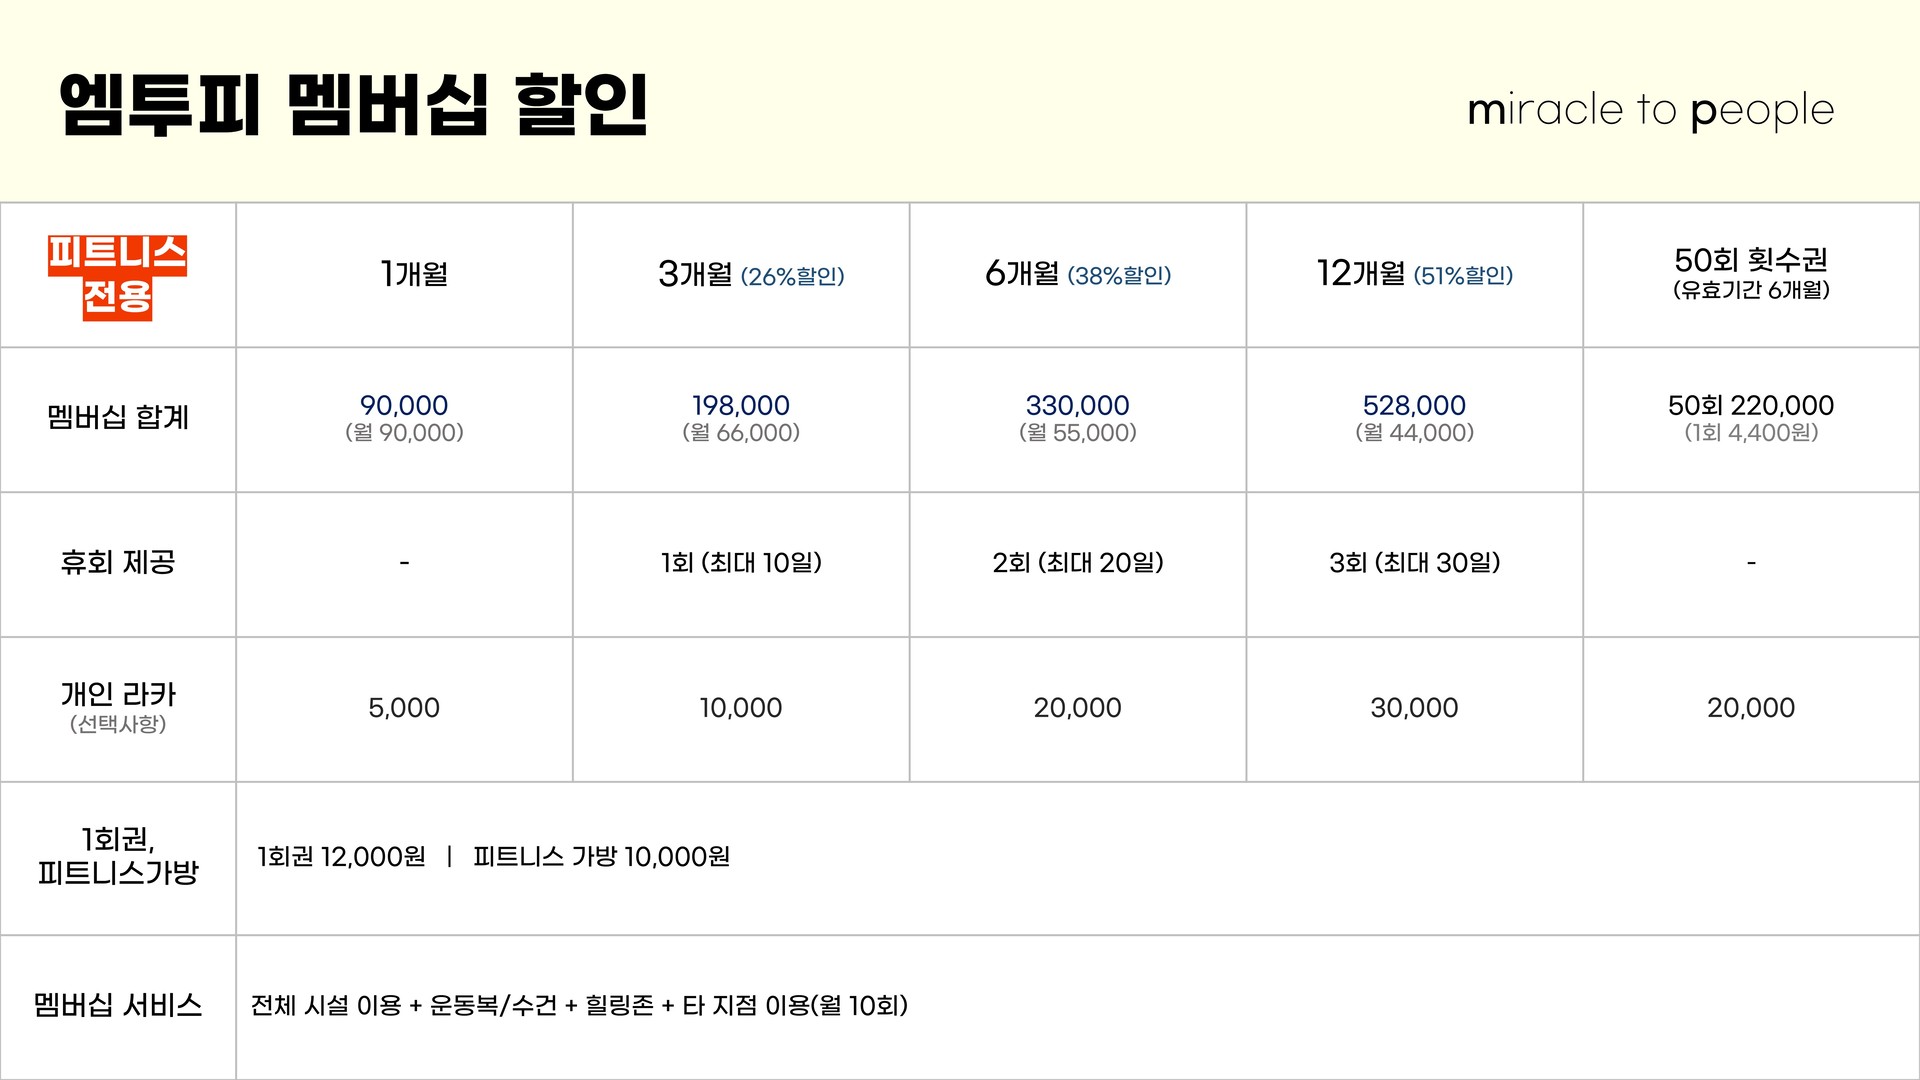Click the 휴회 제공 row label
This screenshot has width=1920, height=1080.
(118, 562)
